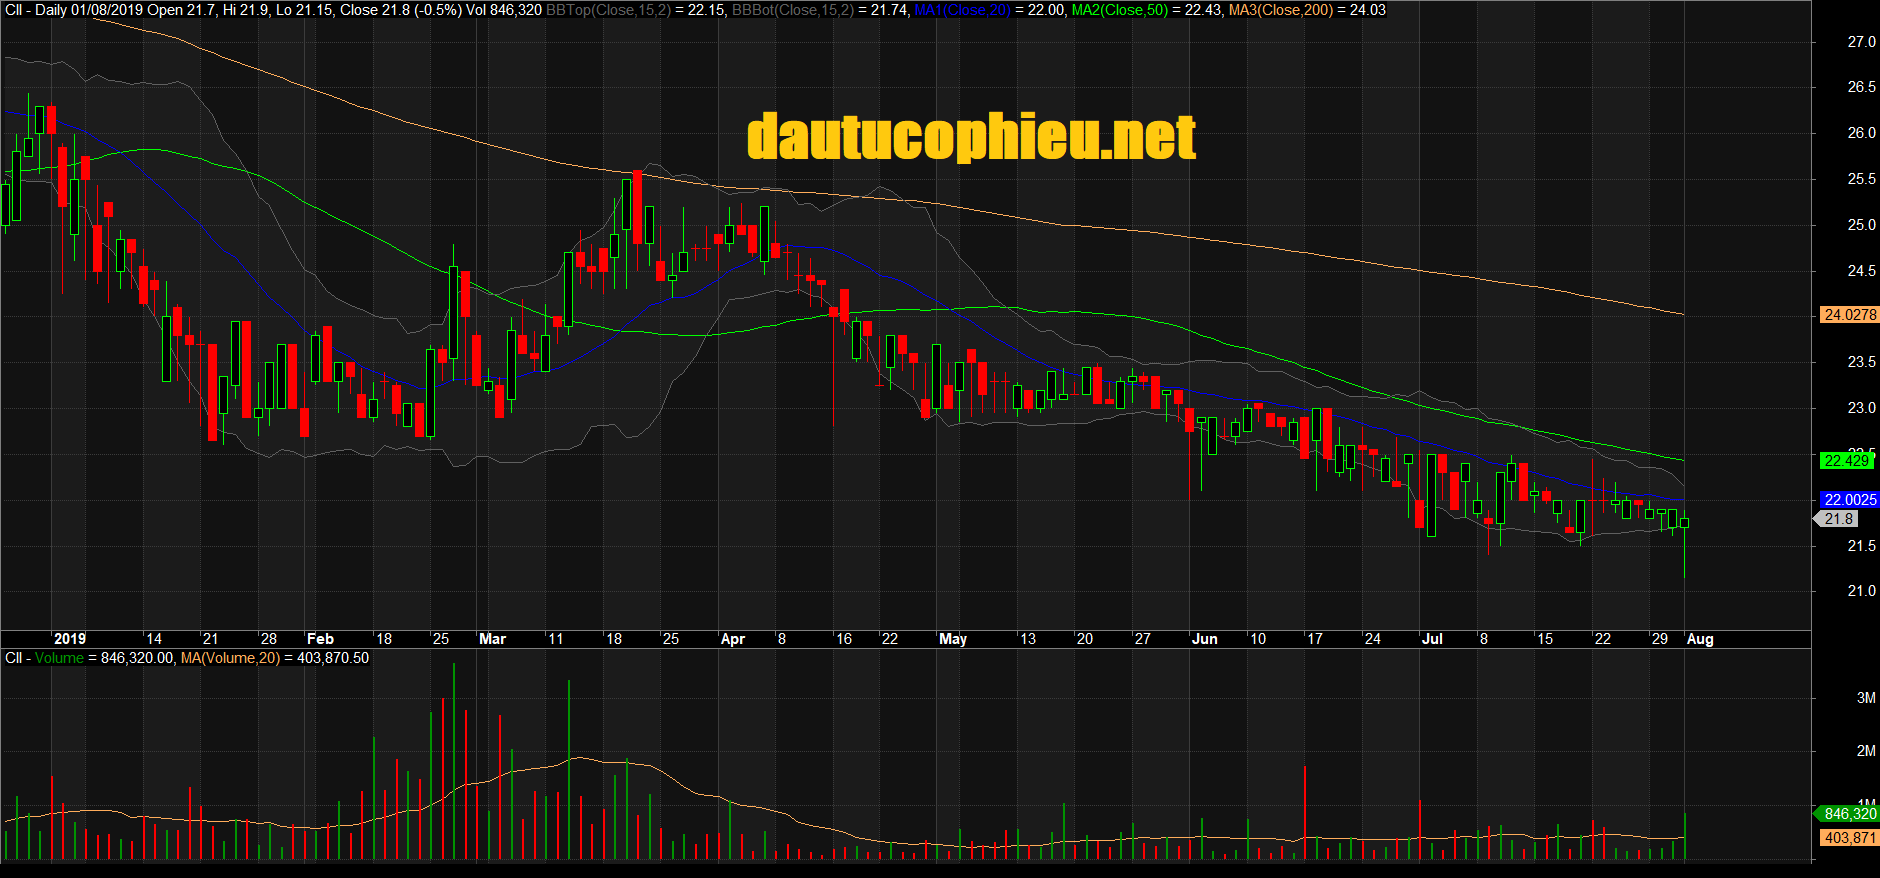Click the 21.5 price axis label

[x=1861, y=546]
